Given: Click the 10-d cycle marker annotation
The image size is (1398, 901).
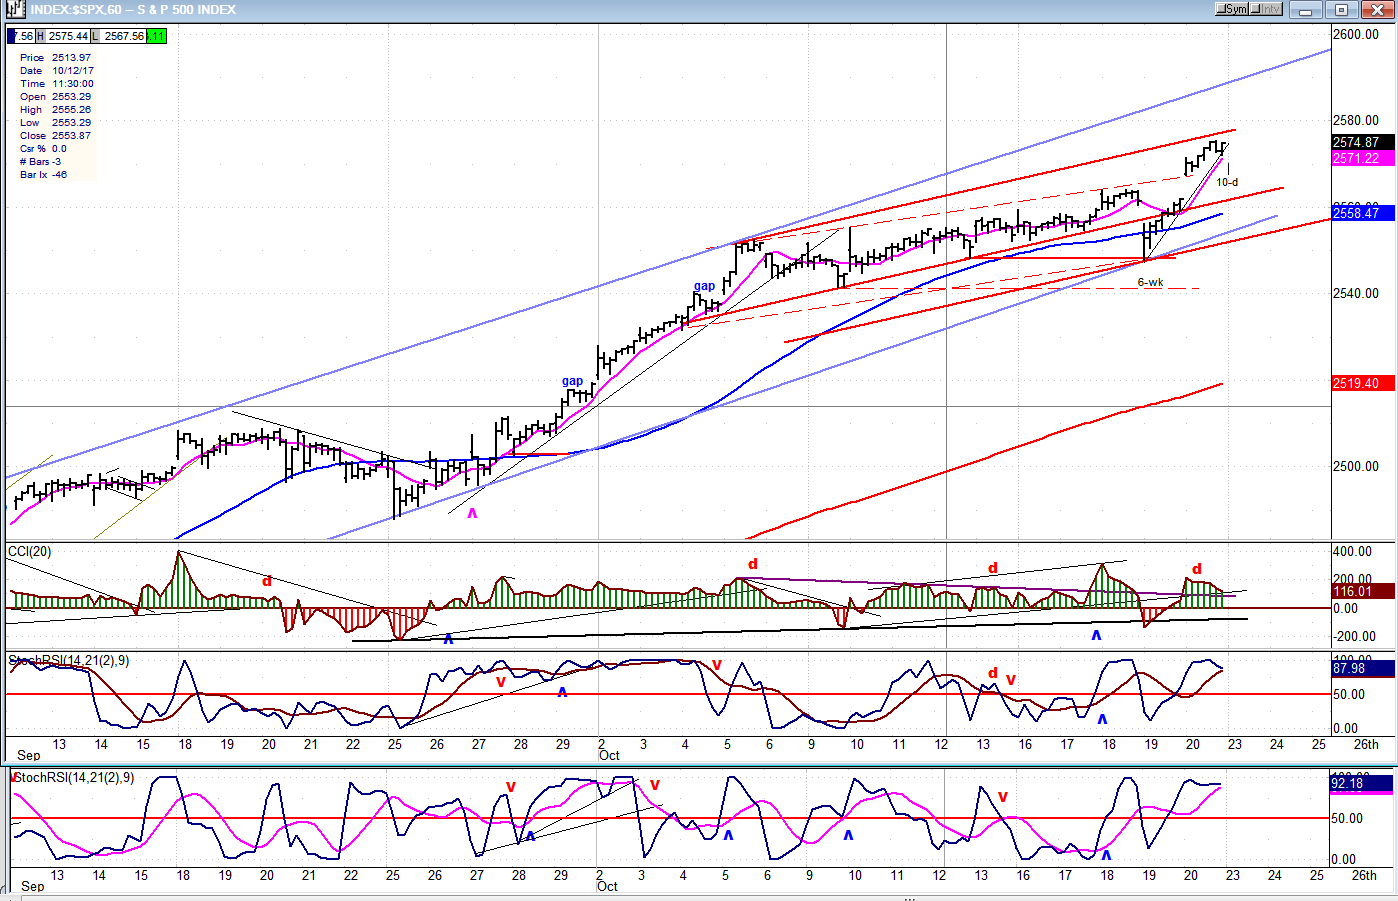Looking at the screenshot, I should (1227, 182).
